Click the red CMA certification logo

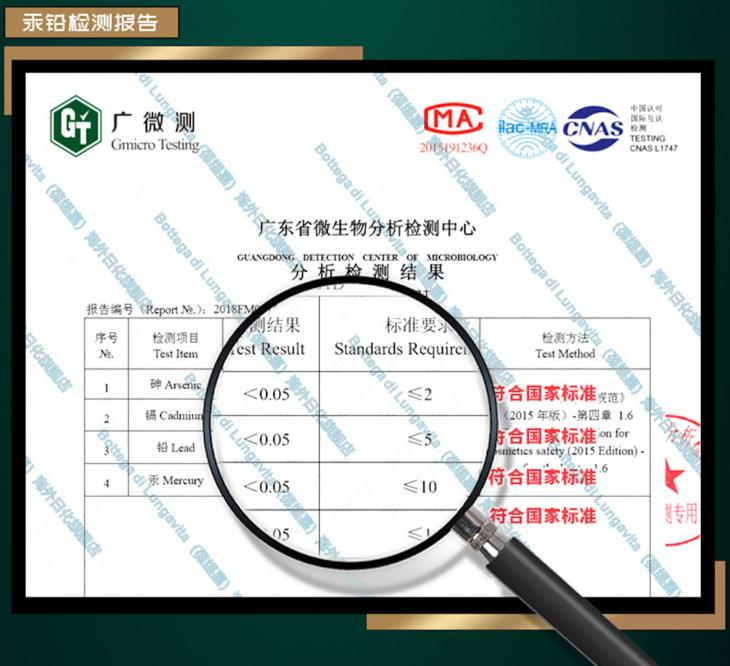453,119
